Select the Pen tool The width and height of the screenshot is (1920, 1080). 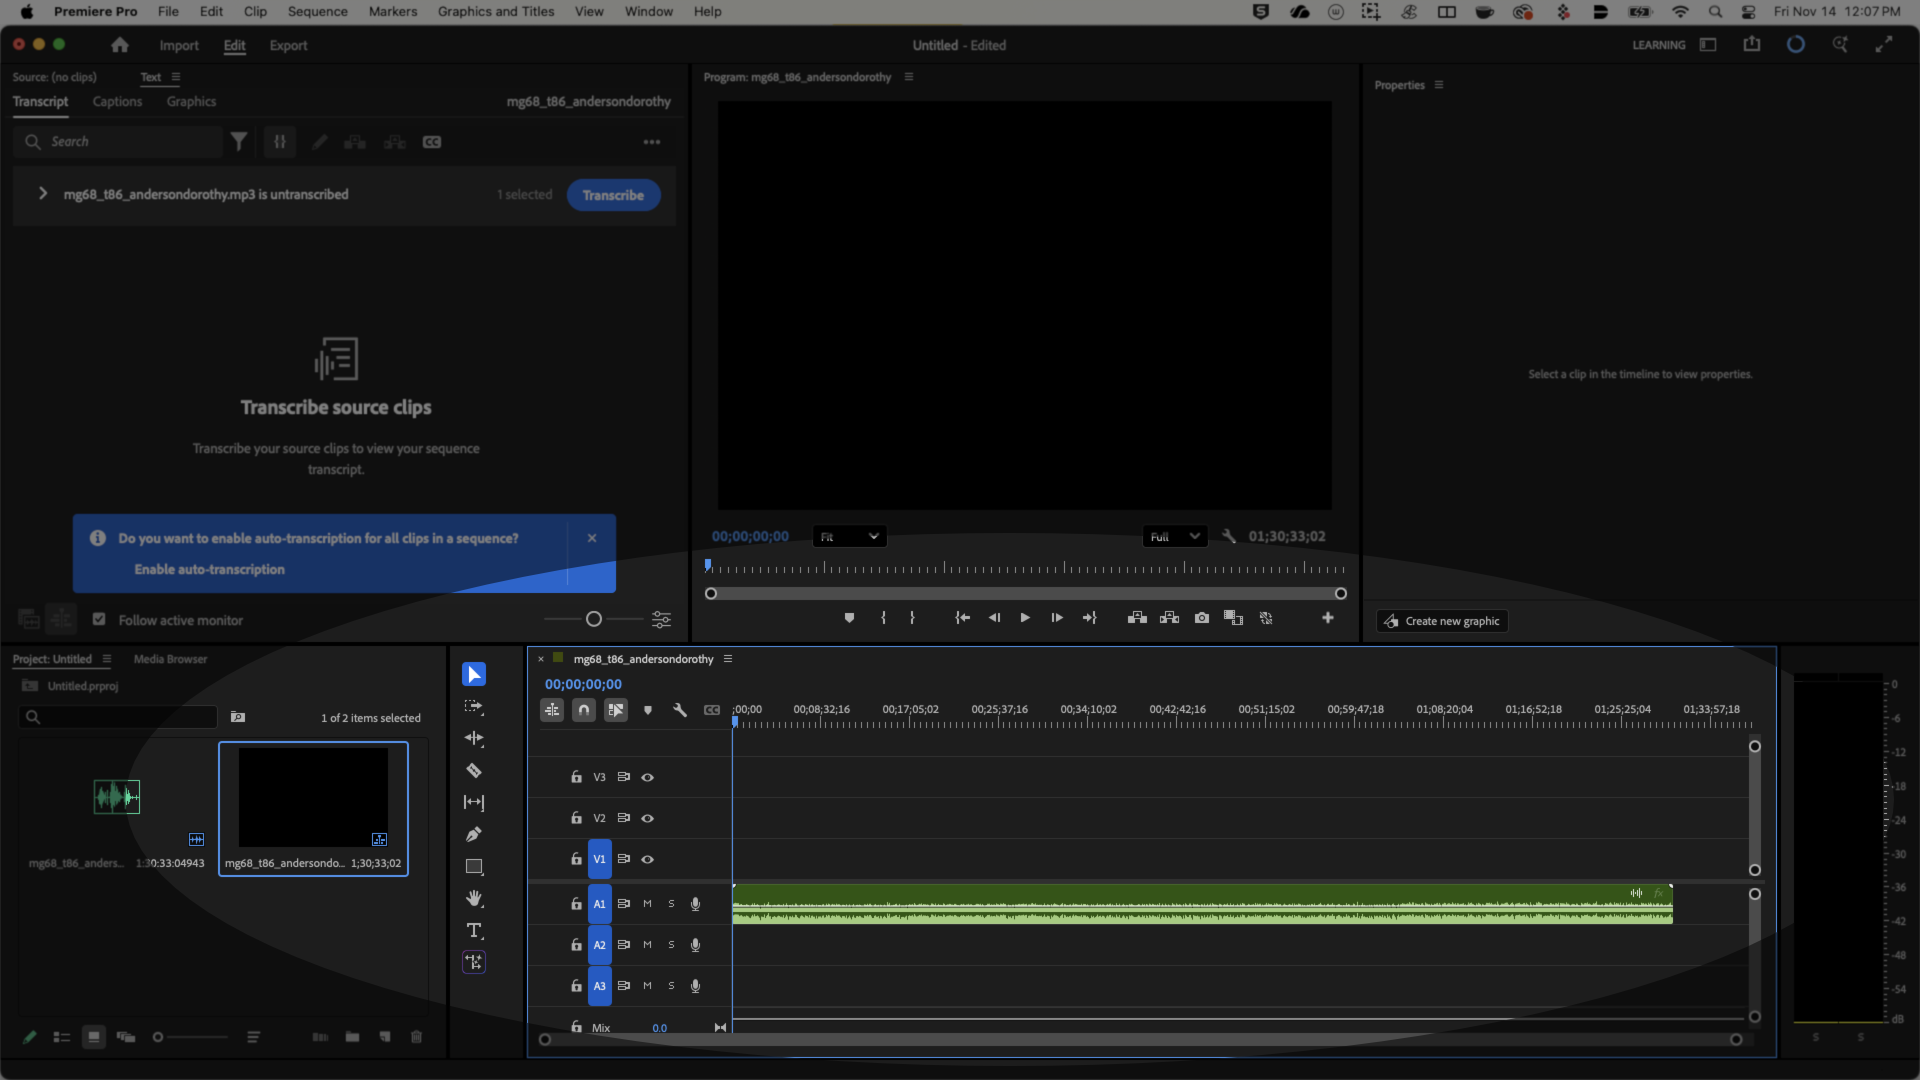474,835
